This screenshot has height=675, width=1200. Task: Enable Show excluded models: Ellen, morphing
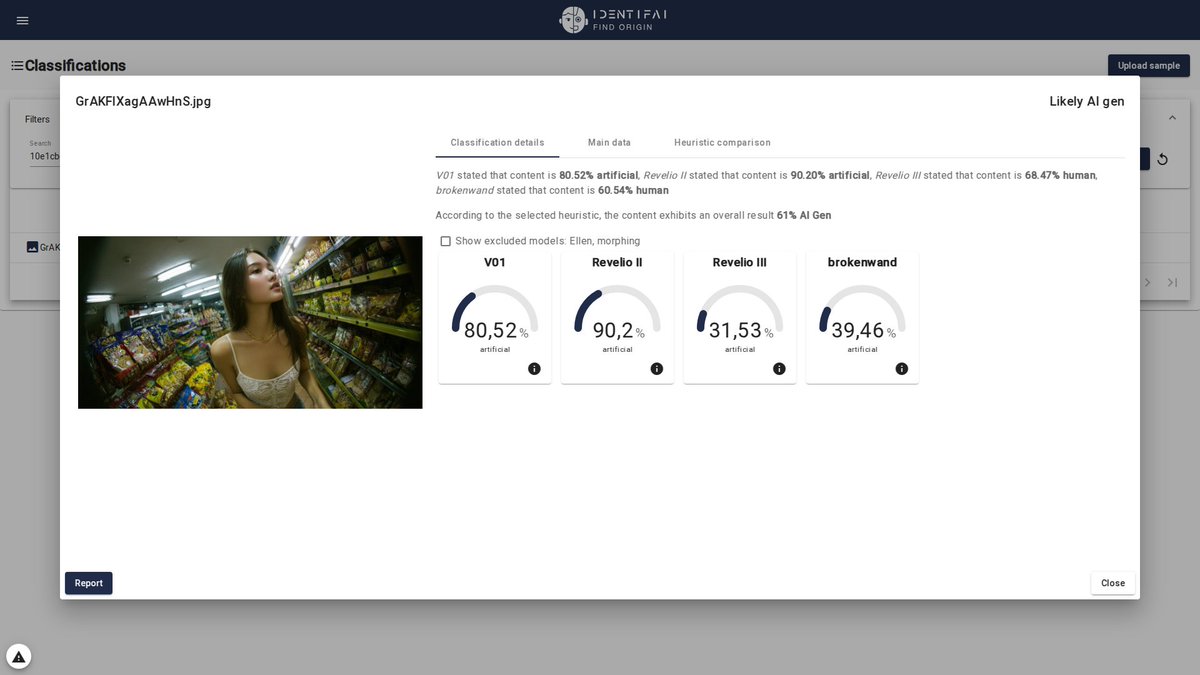pyautogui.click(x=445, y=240)
